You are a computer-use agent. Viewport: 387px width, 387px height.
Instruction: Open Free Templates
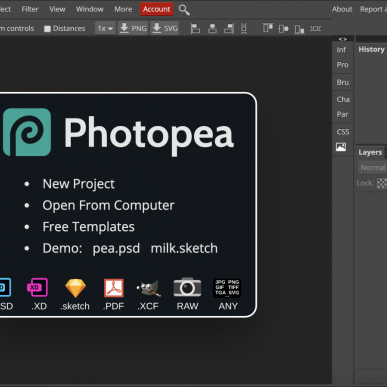[x=88, y=227]
